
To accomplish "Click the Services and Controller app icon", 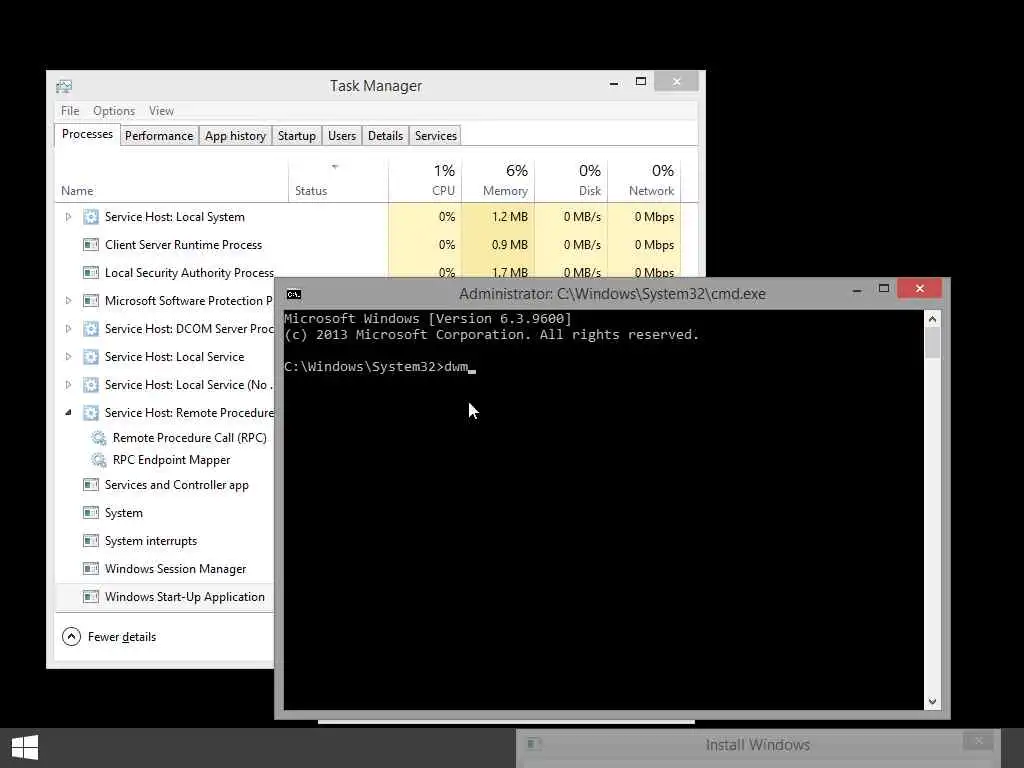I will pos(91,485).
